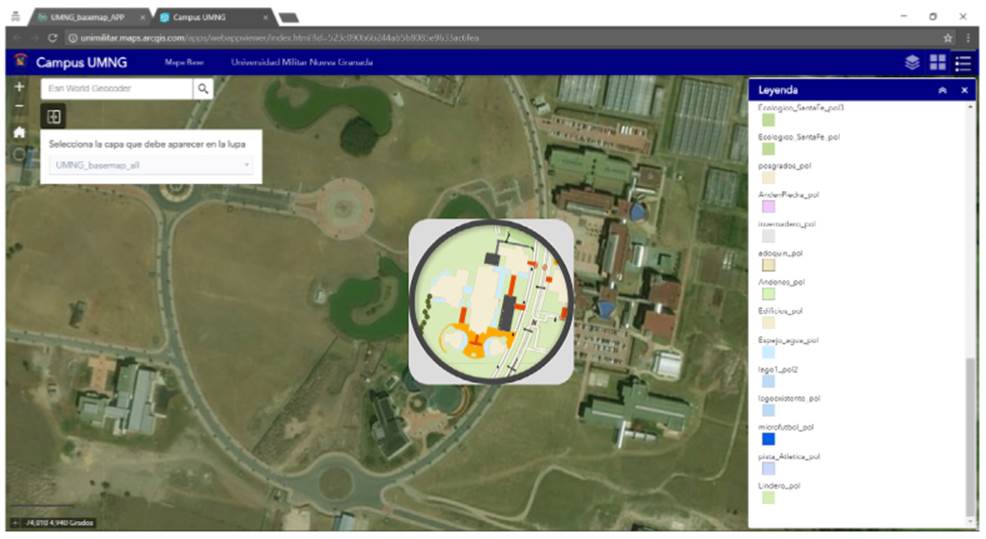Click the geocoder search magnifier button

pos(203,89)
